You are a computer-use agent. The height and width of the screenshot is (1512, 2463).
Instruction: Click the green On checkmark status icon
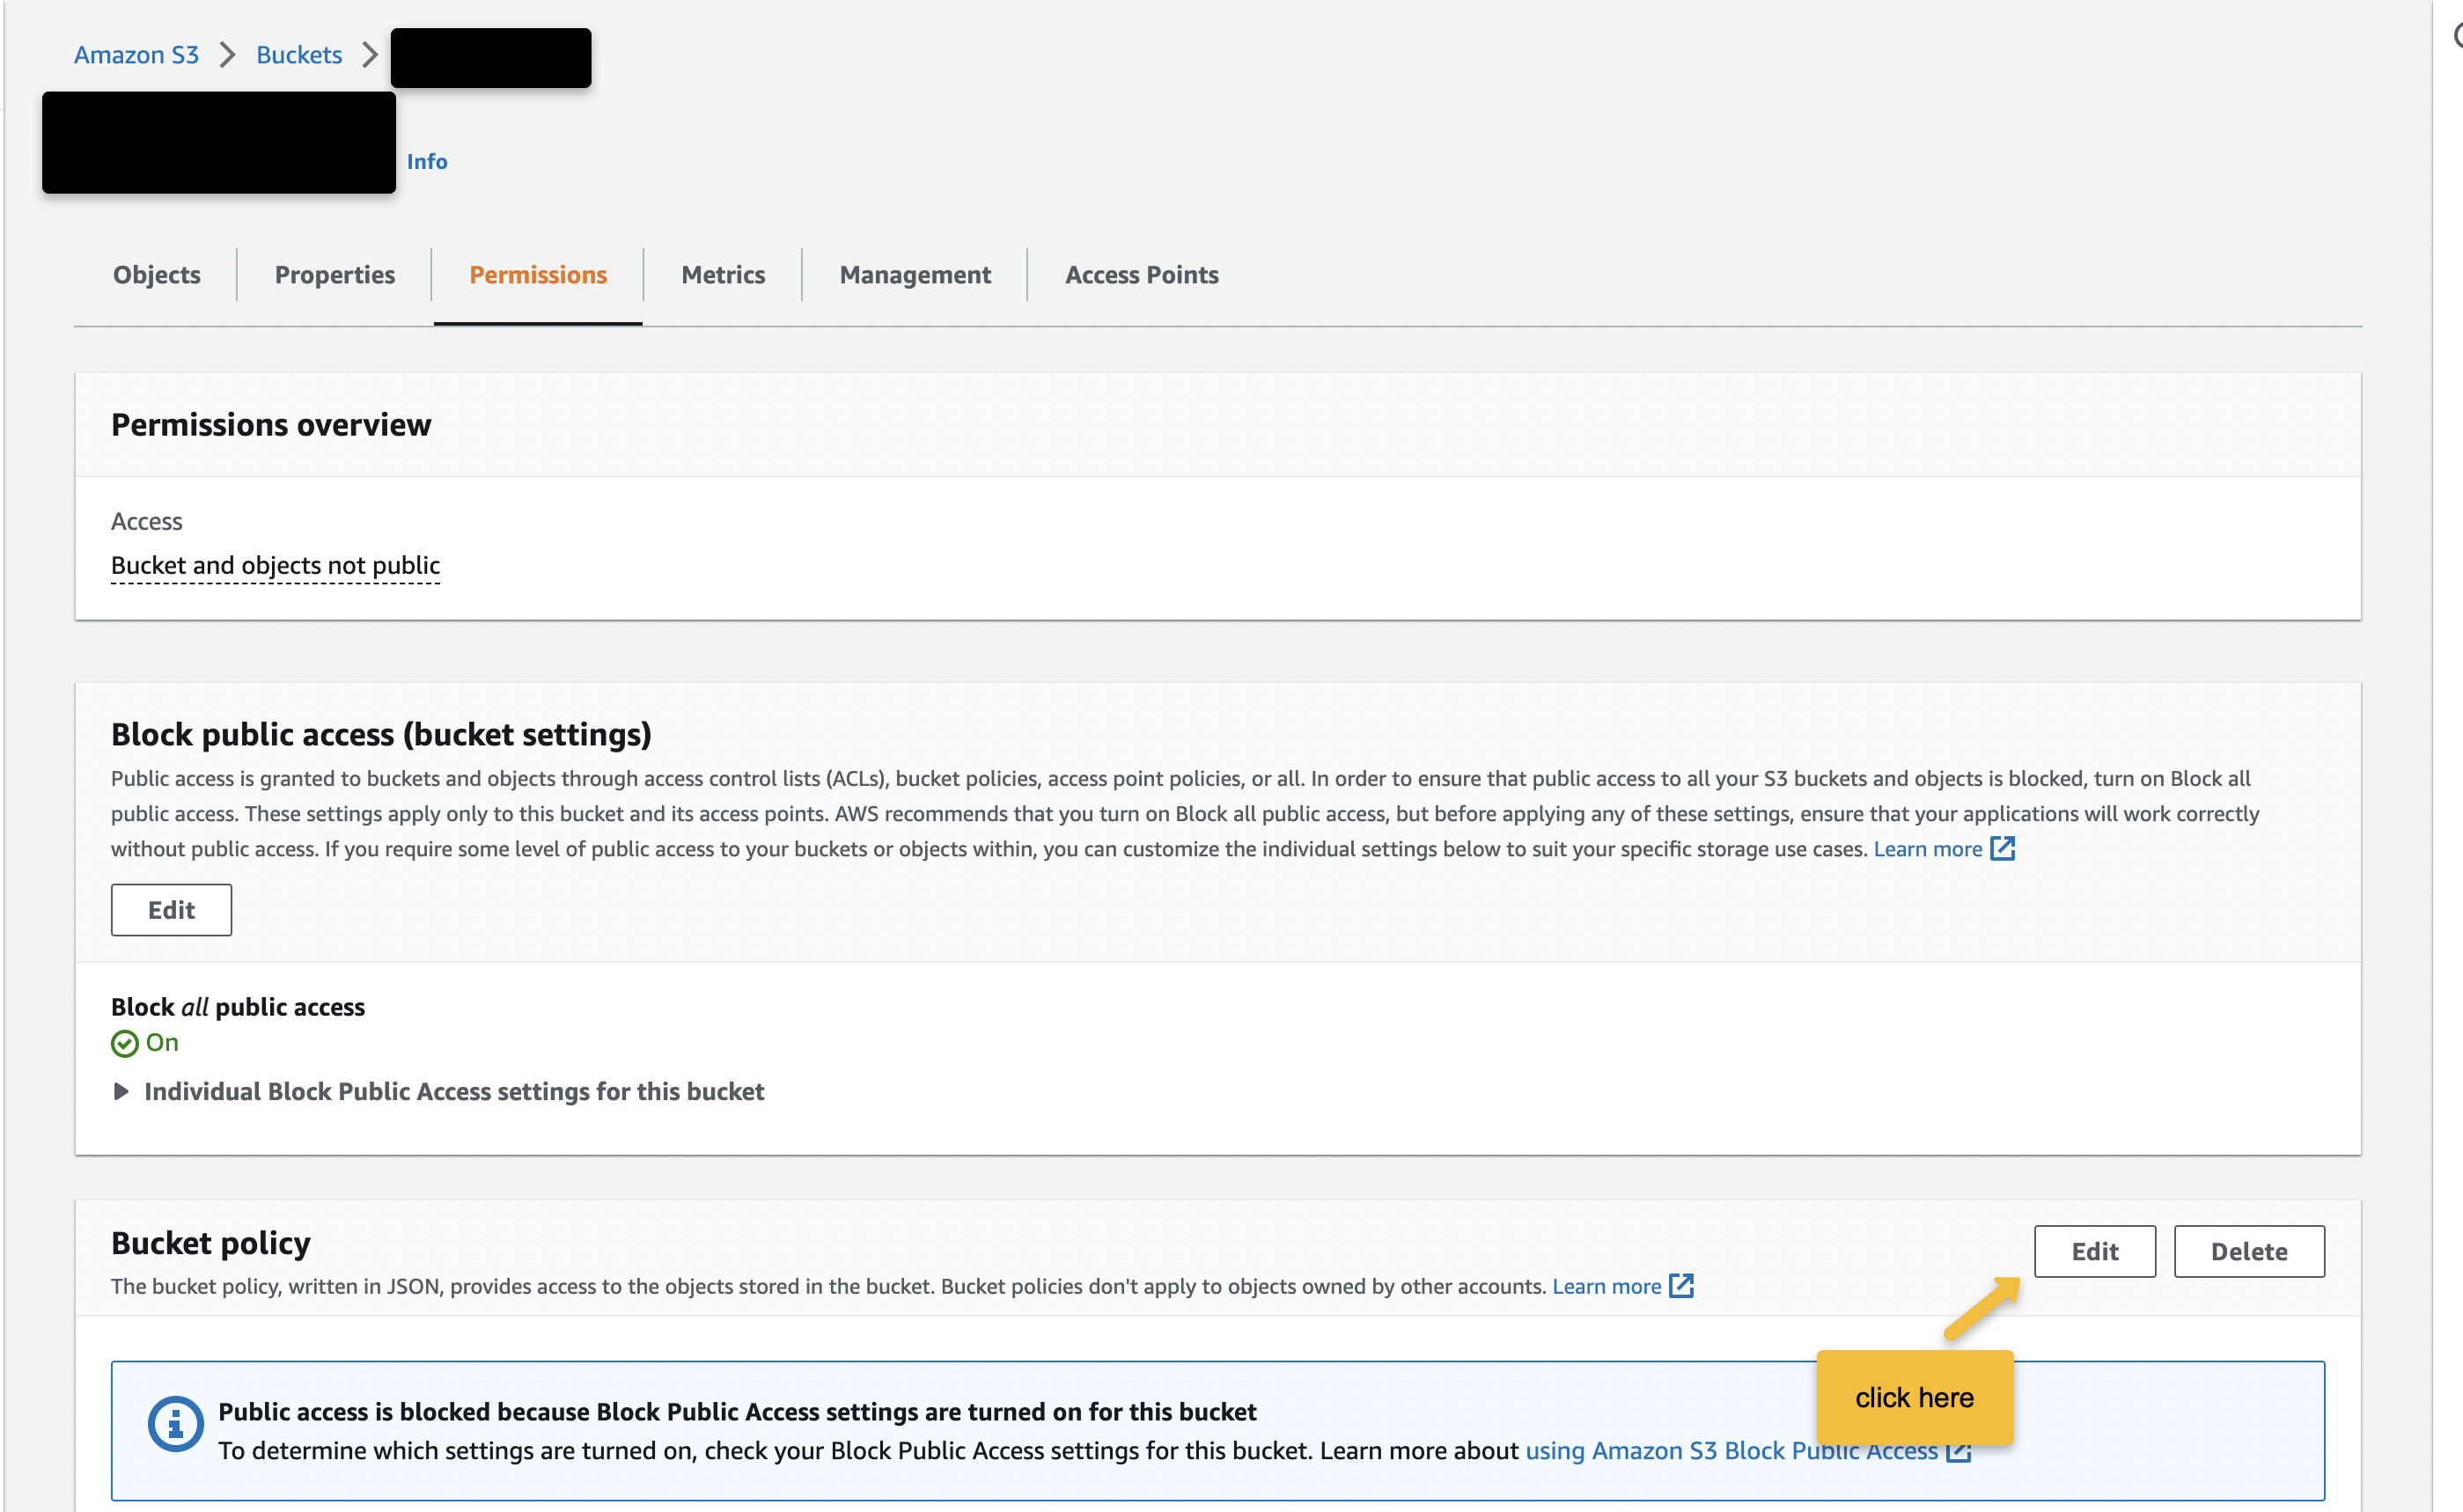[125, 1044]
